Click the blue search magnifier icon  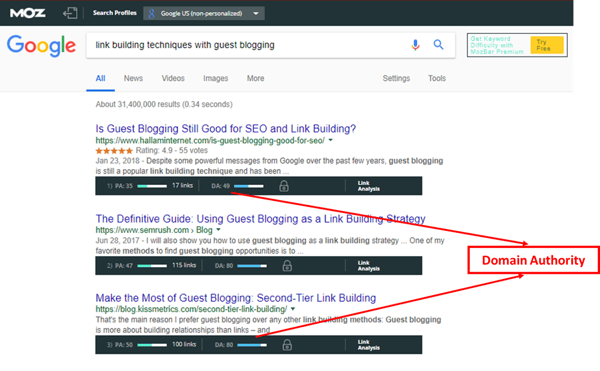coord(439,45)
